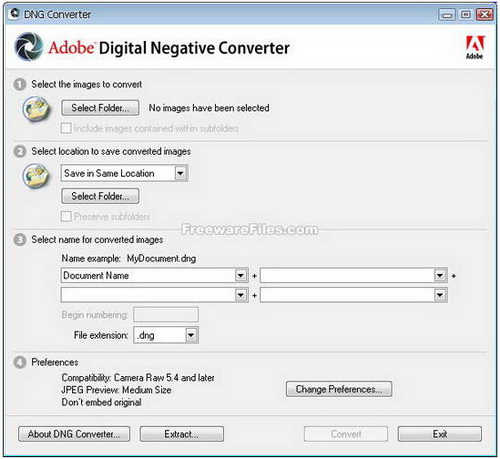
Task: Click 'MyDocument.dng' name example text
Action: click(x=161, y=258)
